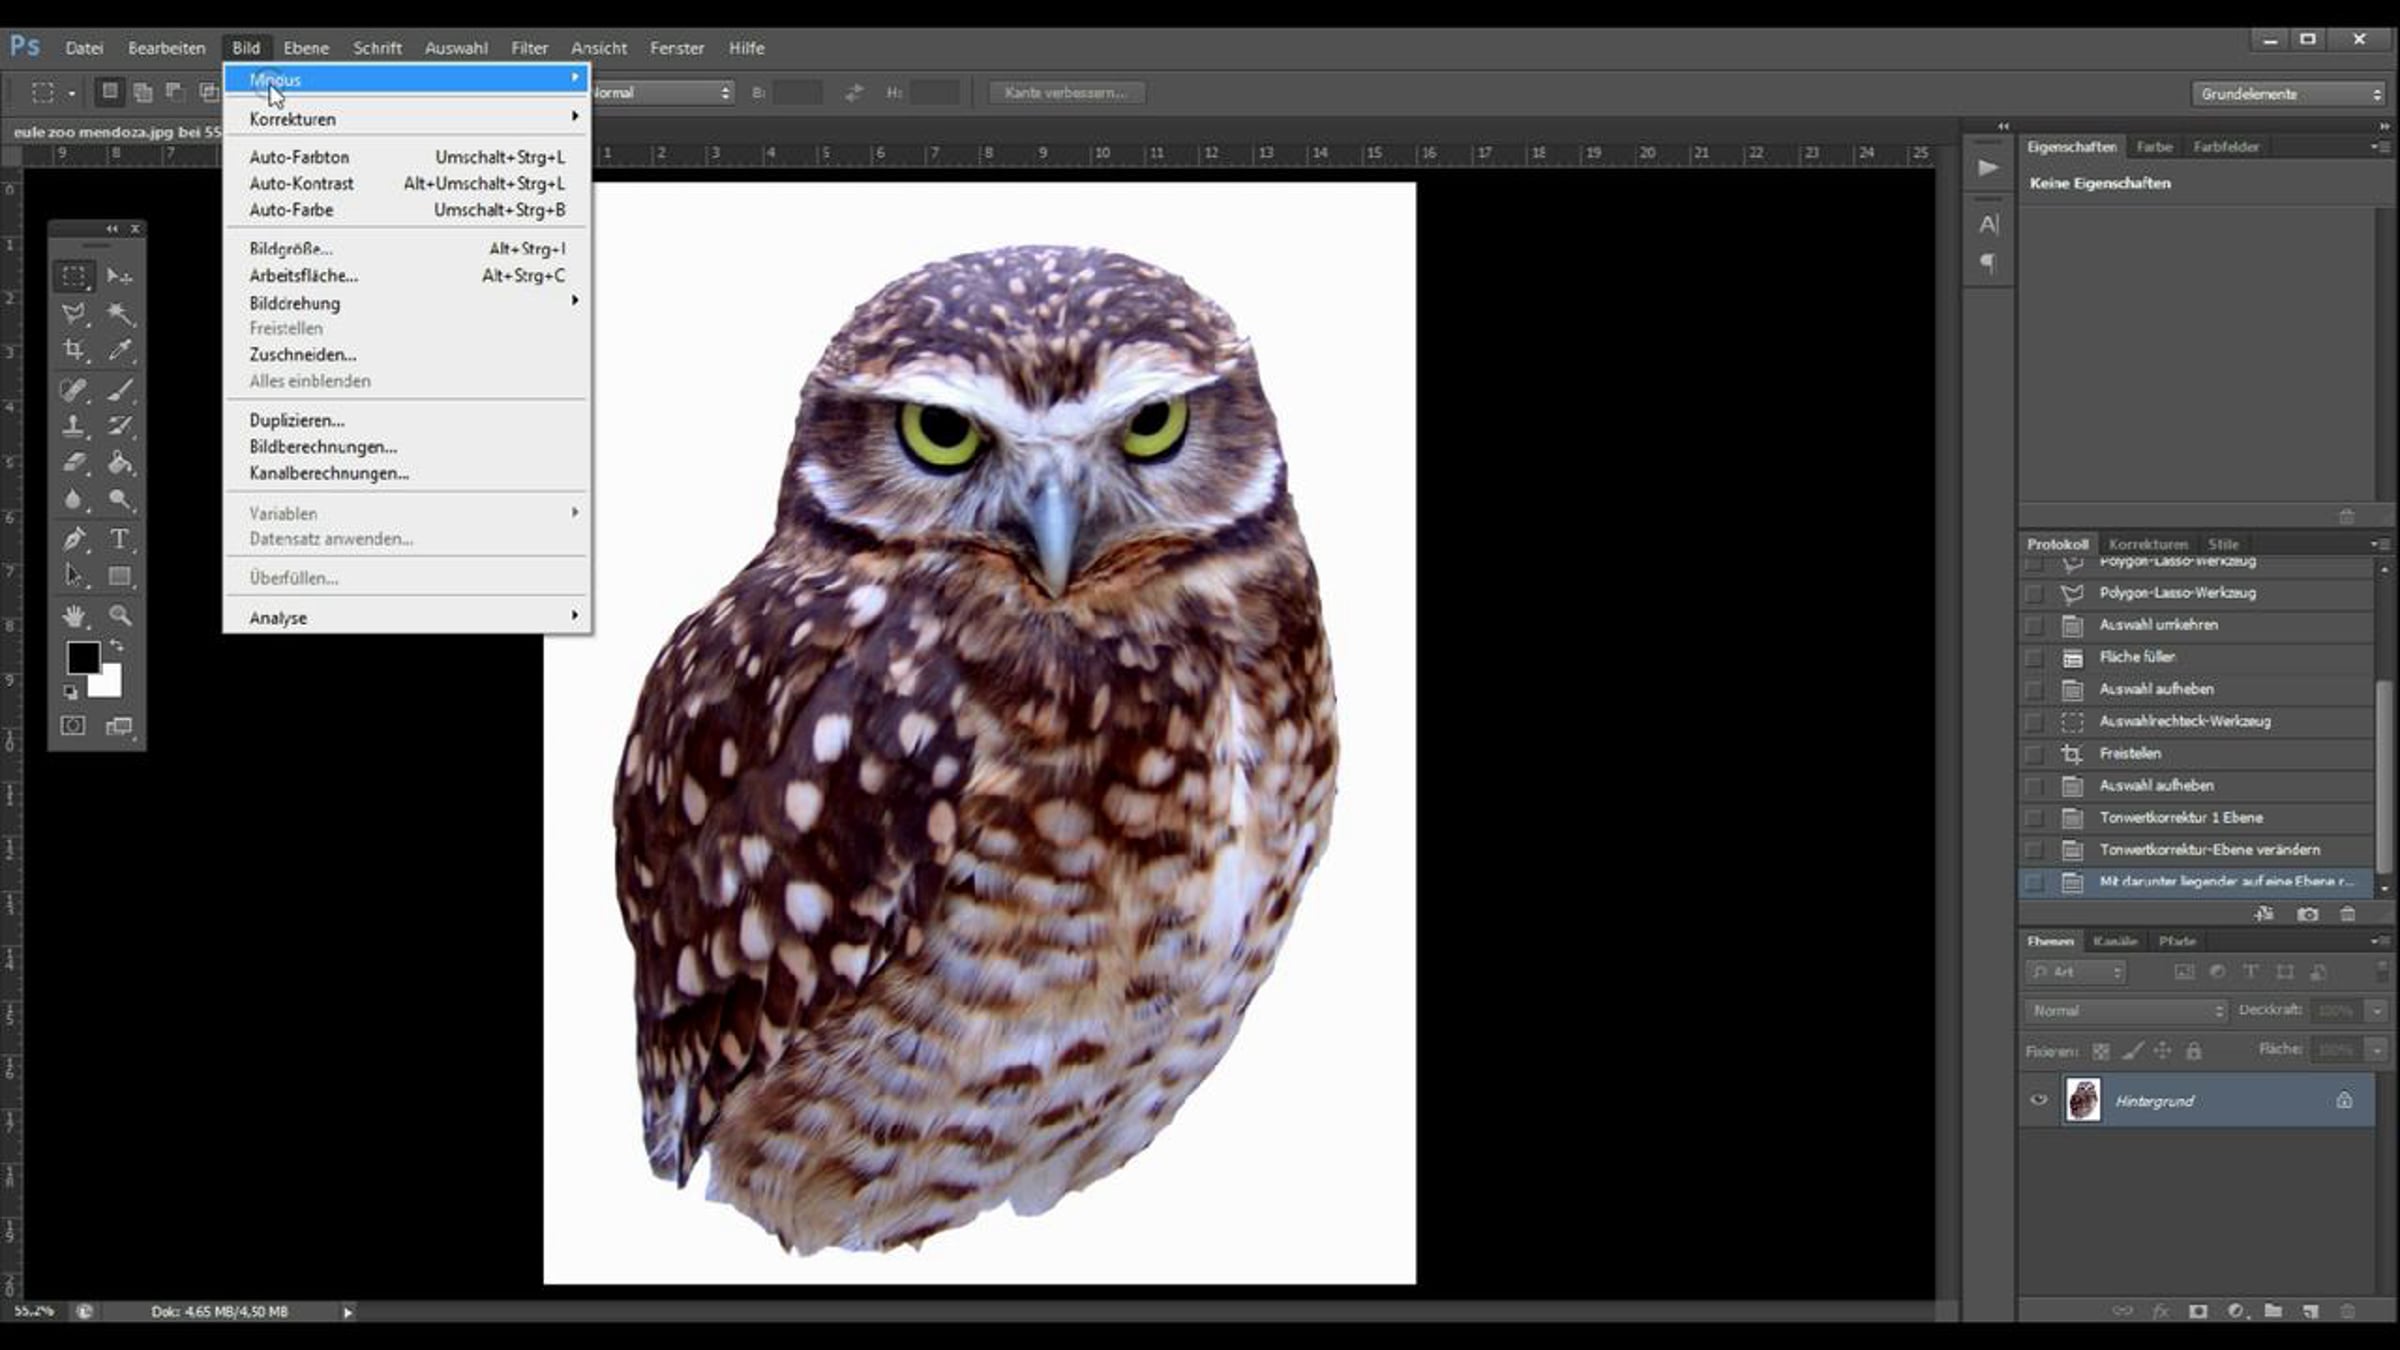This screenshot has width=2400, height=1350.
Task: Select the Paint Bucket tool
Action: pyautogui.click(x=120, y=463)
